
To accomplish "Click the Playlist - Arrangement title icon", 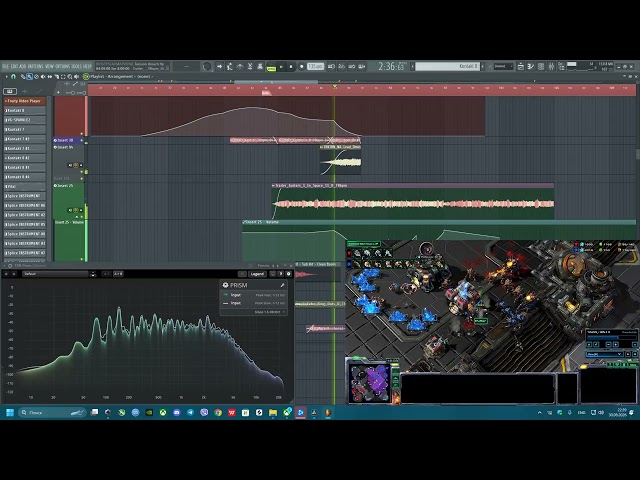I will (86, 76).
